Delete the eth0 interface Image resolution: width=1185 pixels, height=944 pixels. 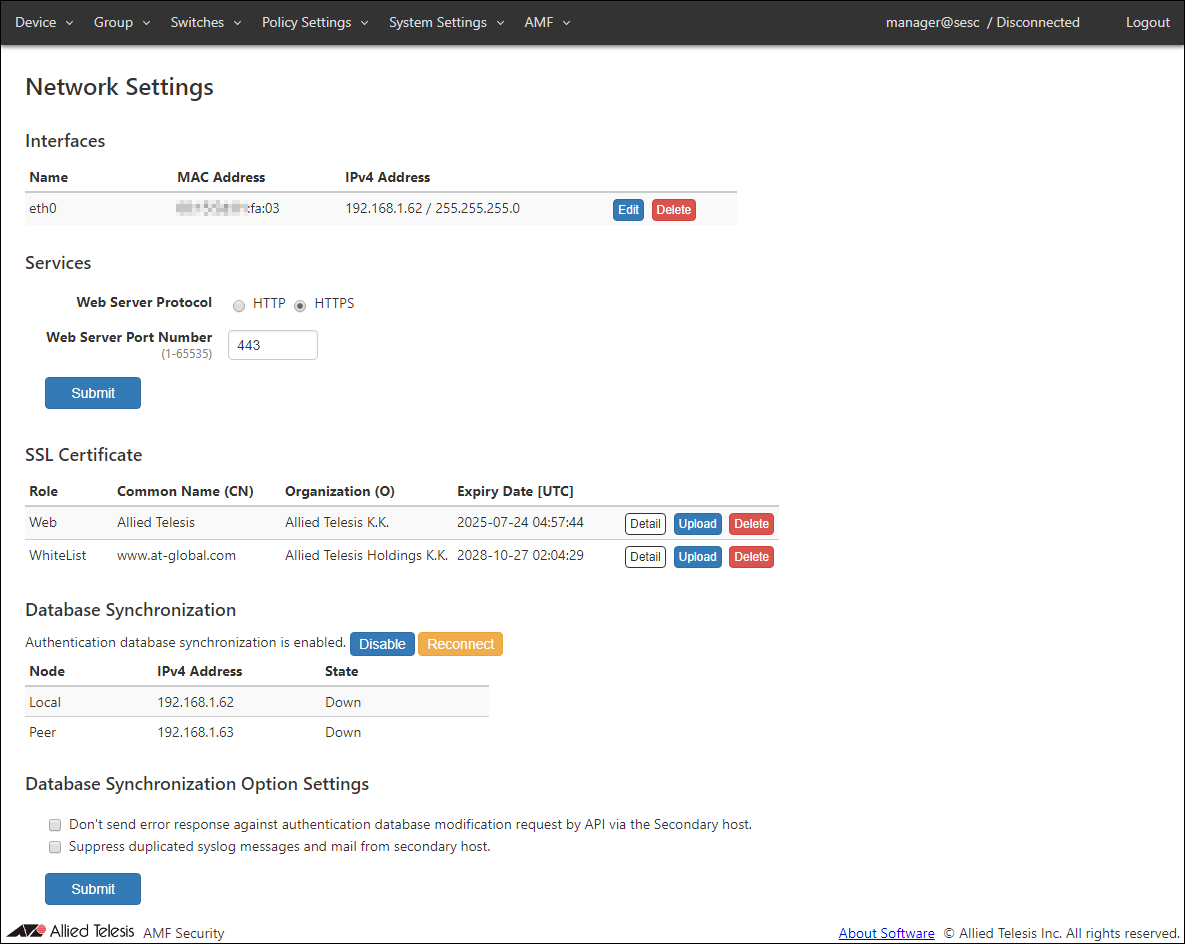coord(673,210)
